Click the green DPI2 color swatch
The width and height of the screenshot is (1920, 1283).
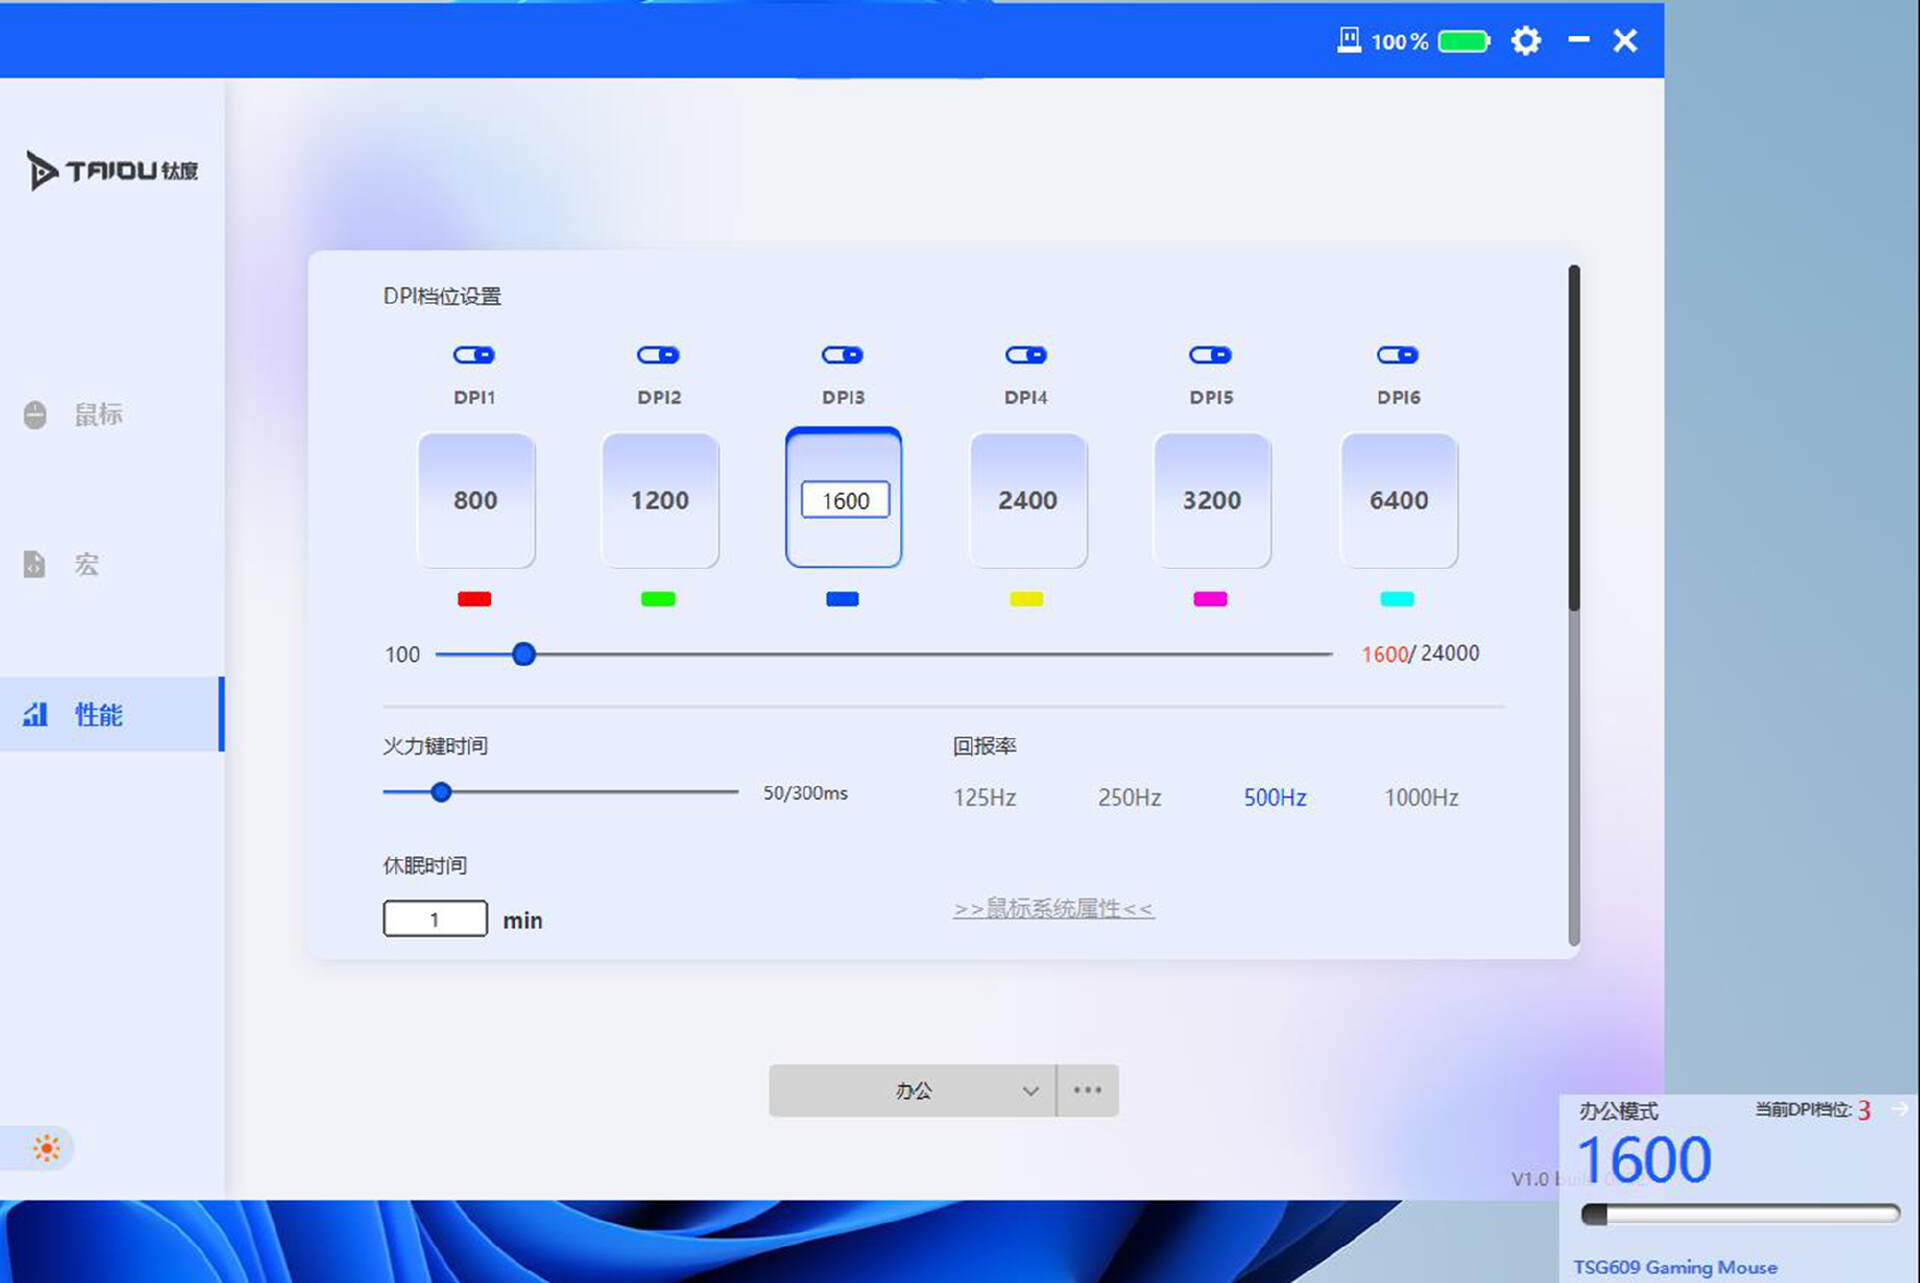(x=658, y=599)
